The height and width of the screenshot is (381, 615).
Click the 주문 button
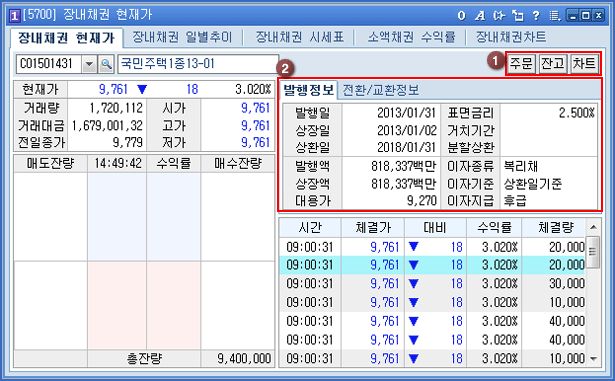[x=521, y=64]
